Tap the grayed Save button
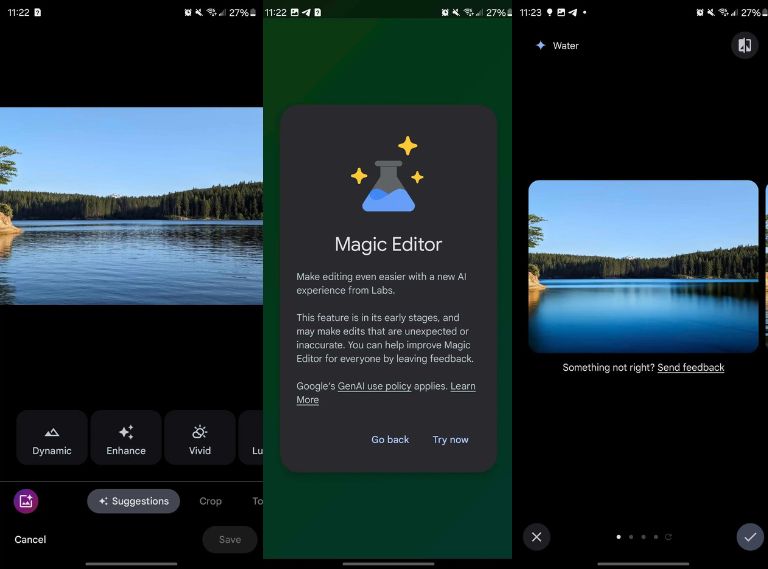 (230, 539)
